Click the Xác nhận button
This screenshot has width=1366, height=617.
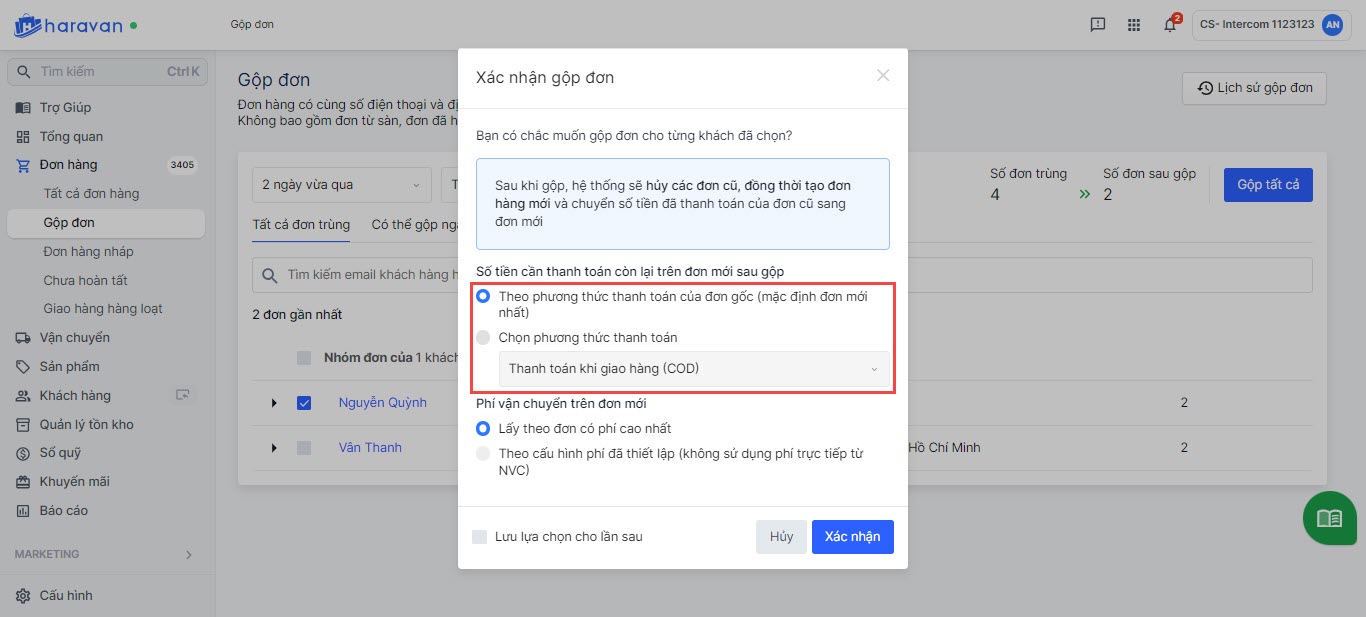(x=853, y=537)
